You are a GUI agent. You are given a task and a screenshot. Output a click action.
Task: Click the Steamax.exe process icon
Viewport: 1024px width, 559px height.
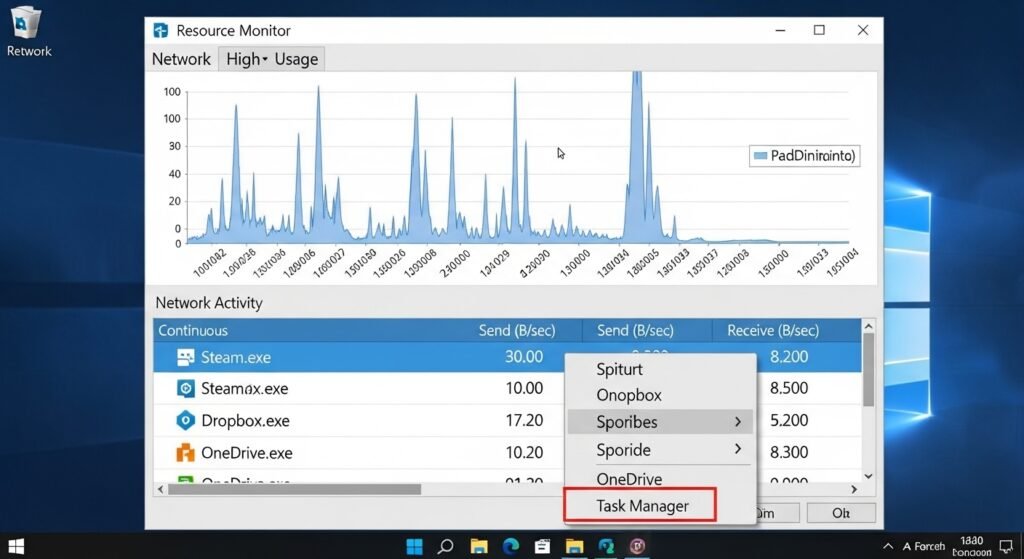pos(185,389)
